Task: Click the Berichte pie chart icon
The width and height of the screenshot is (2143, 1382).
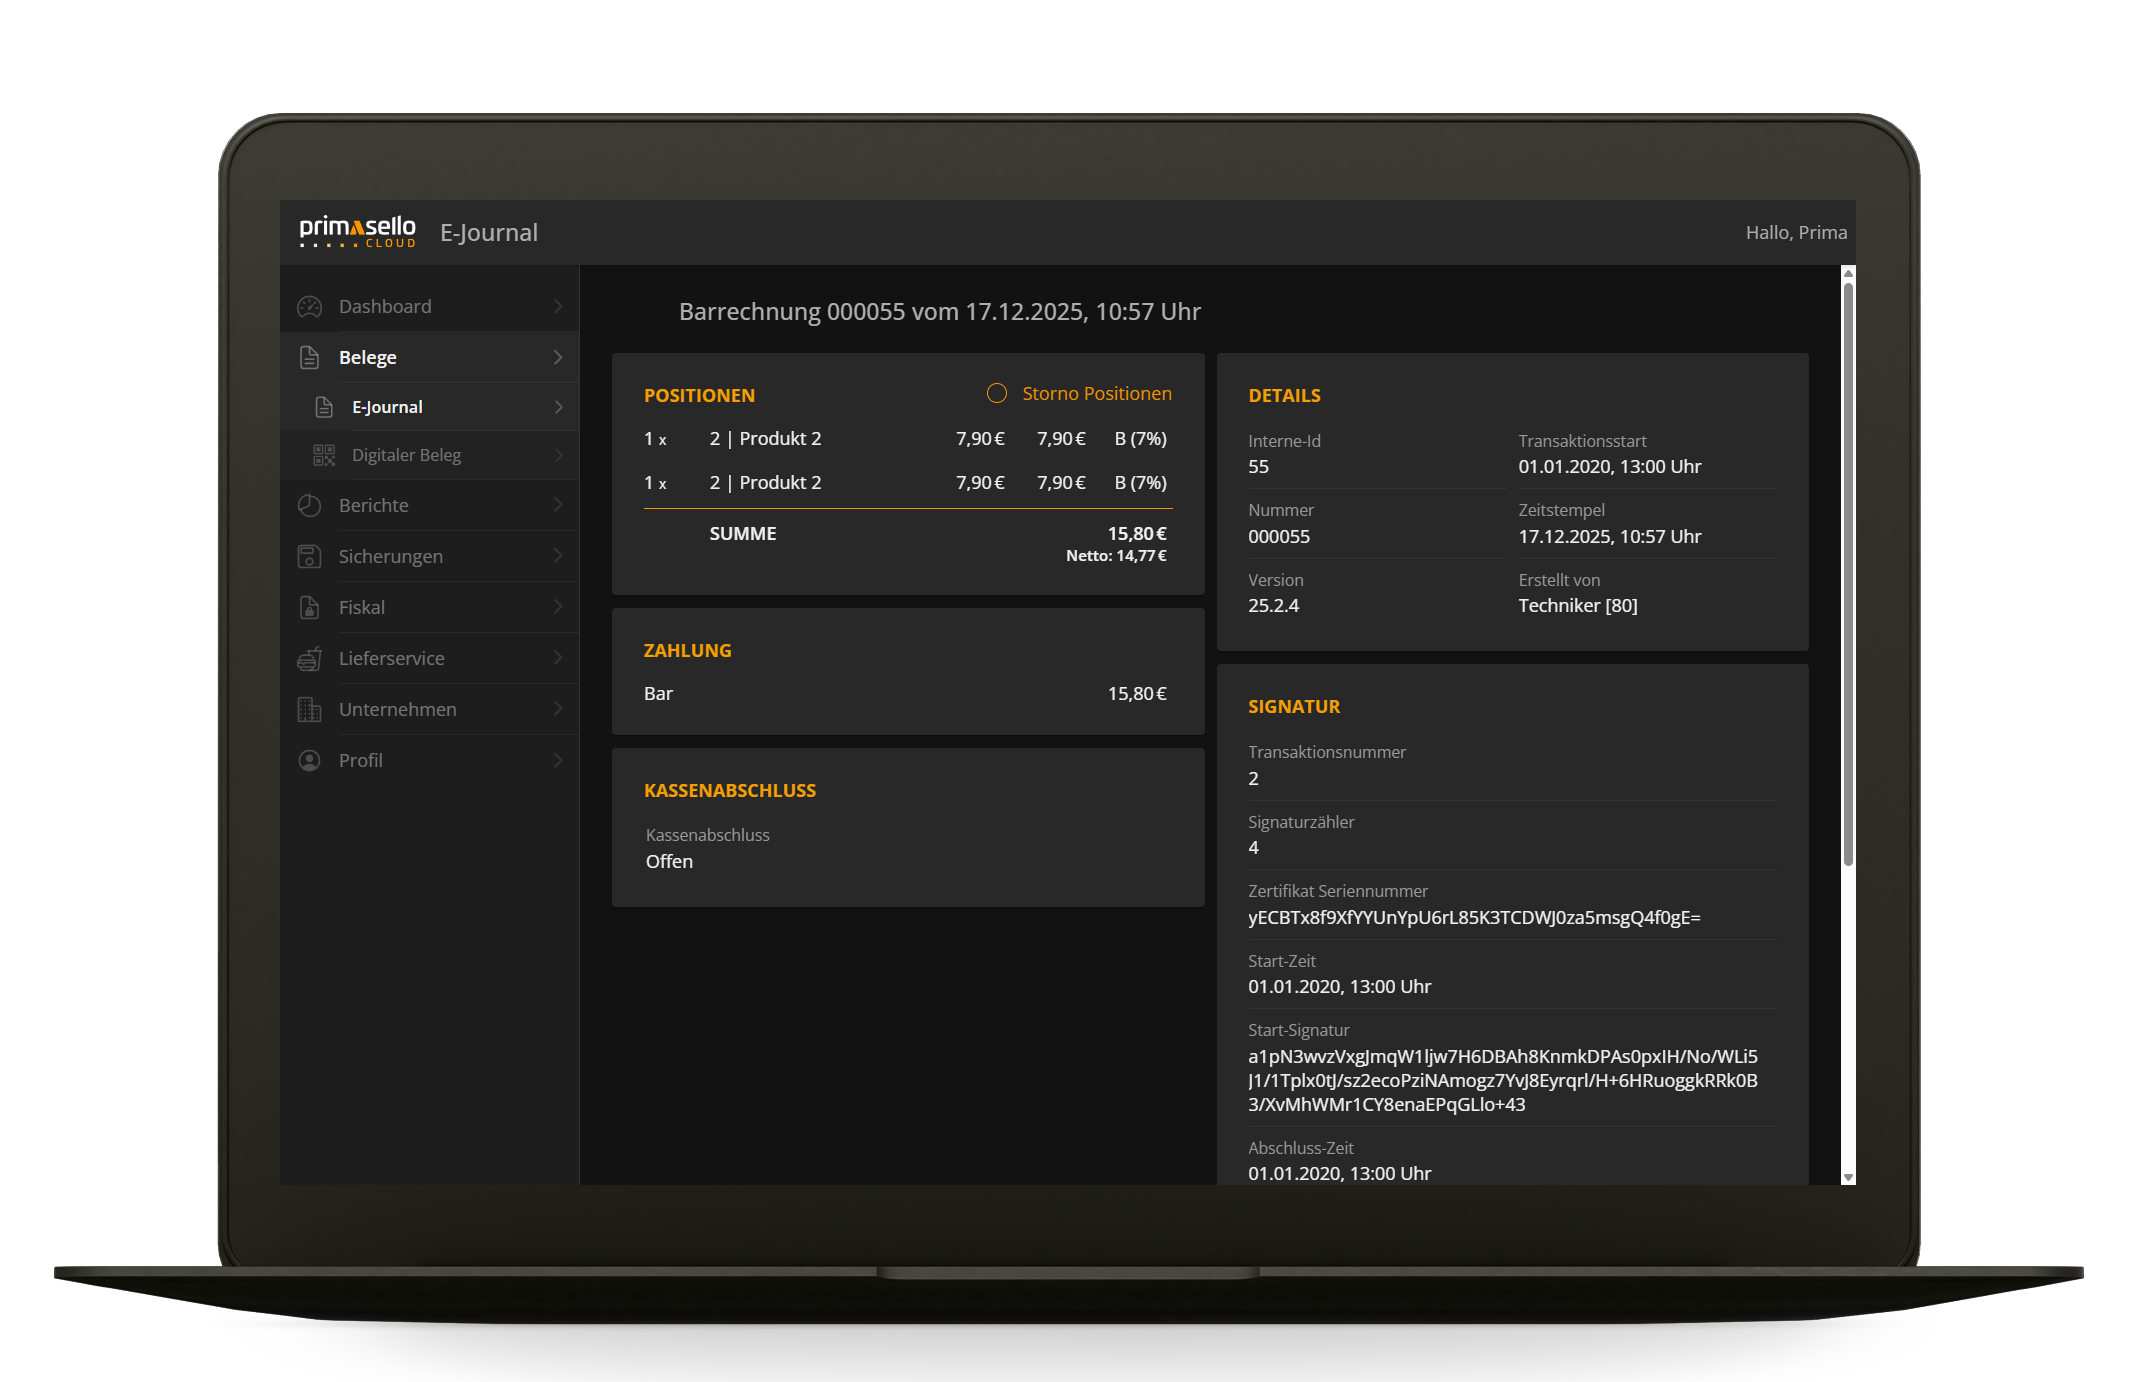Action: point(310,505)
